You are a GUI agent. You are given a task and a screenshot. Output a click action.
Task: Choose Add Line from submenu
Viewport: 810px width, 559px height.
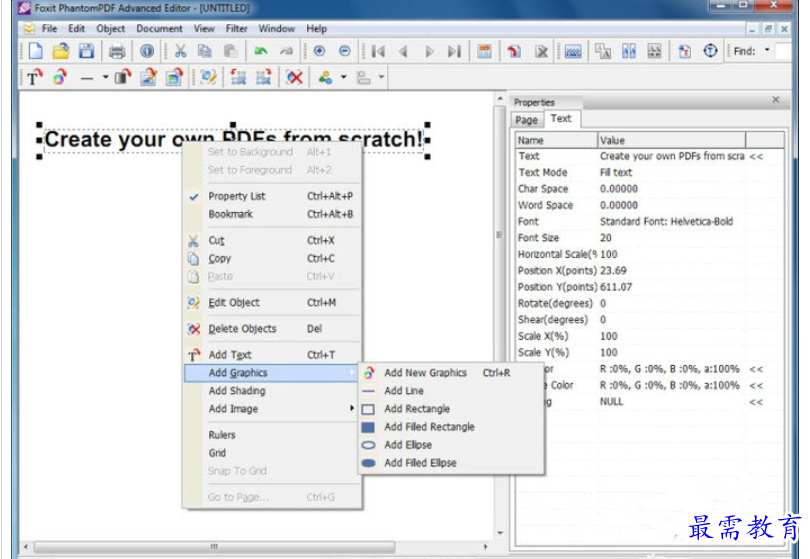click(x=451, y=391)
